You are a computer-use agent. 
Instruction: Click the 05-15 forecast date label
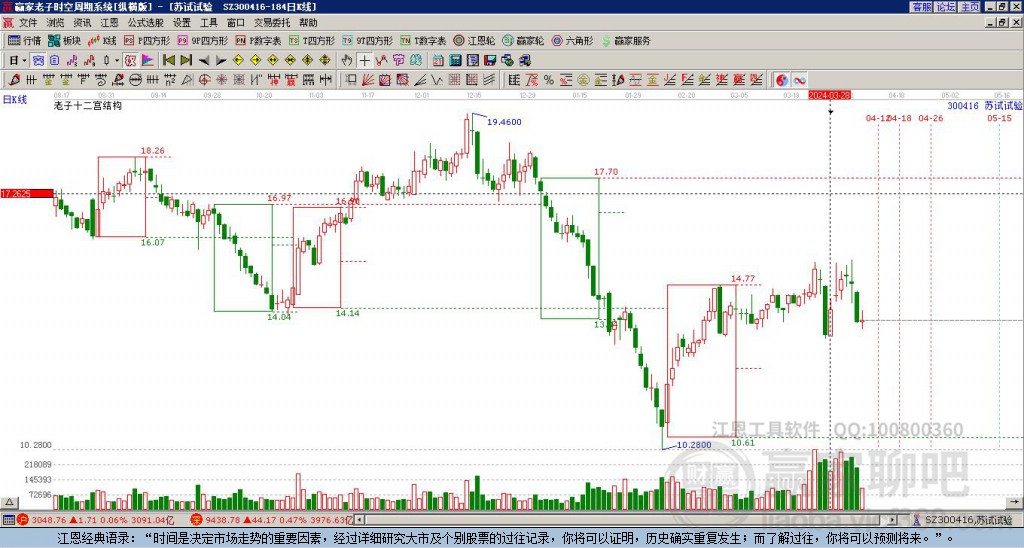(999, 118)
